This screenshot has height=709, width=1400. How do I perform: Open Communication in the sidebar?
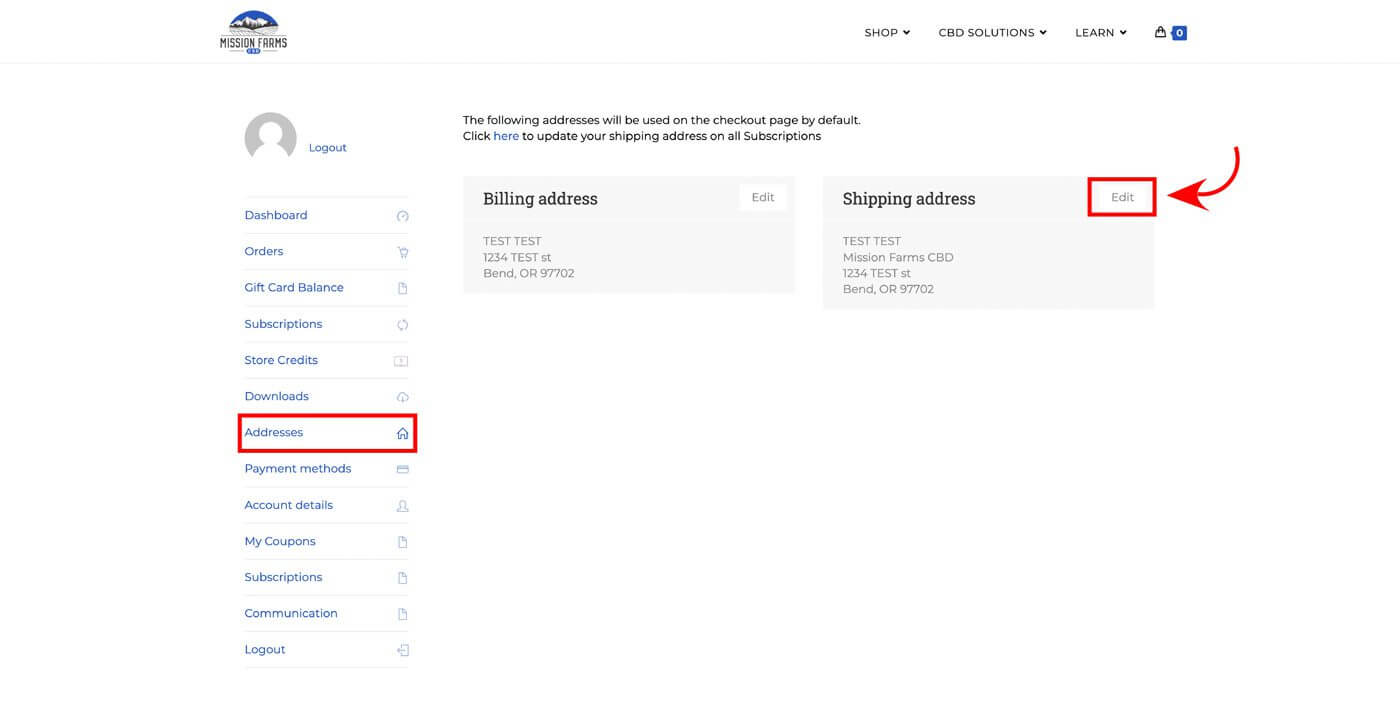tap(291, 613)
